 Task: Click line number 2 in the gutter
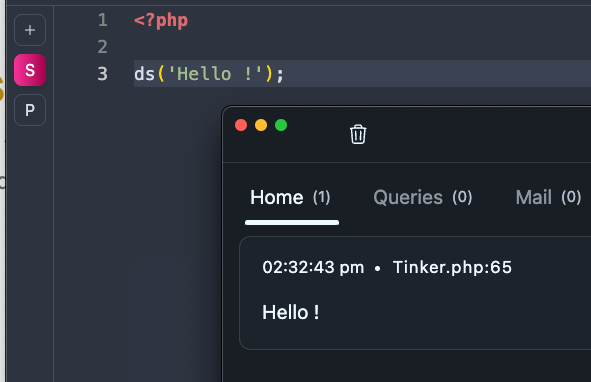click(103, 47)
